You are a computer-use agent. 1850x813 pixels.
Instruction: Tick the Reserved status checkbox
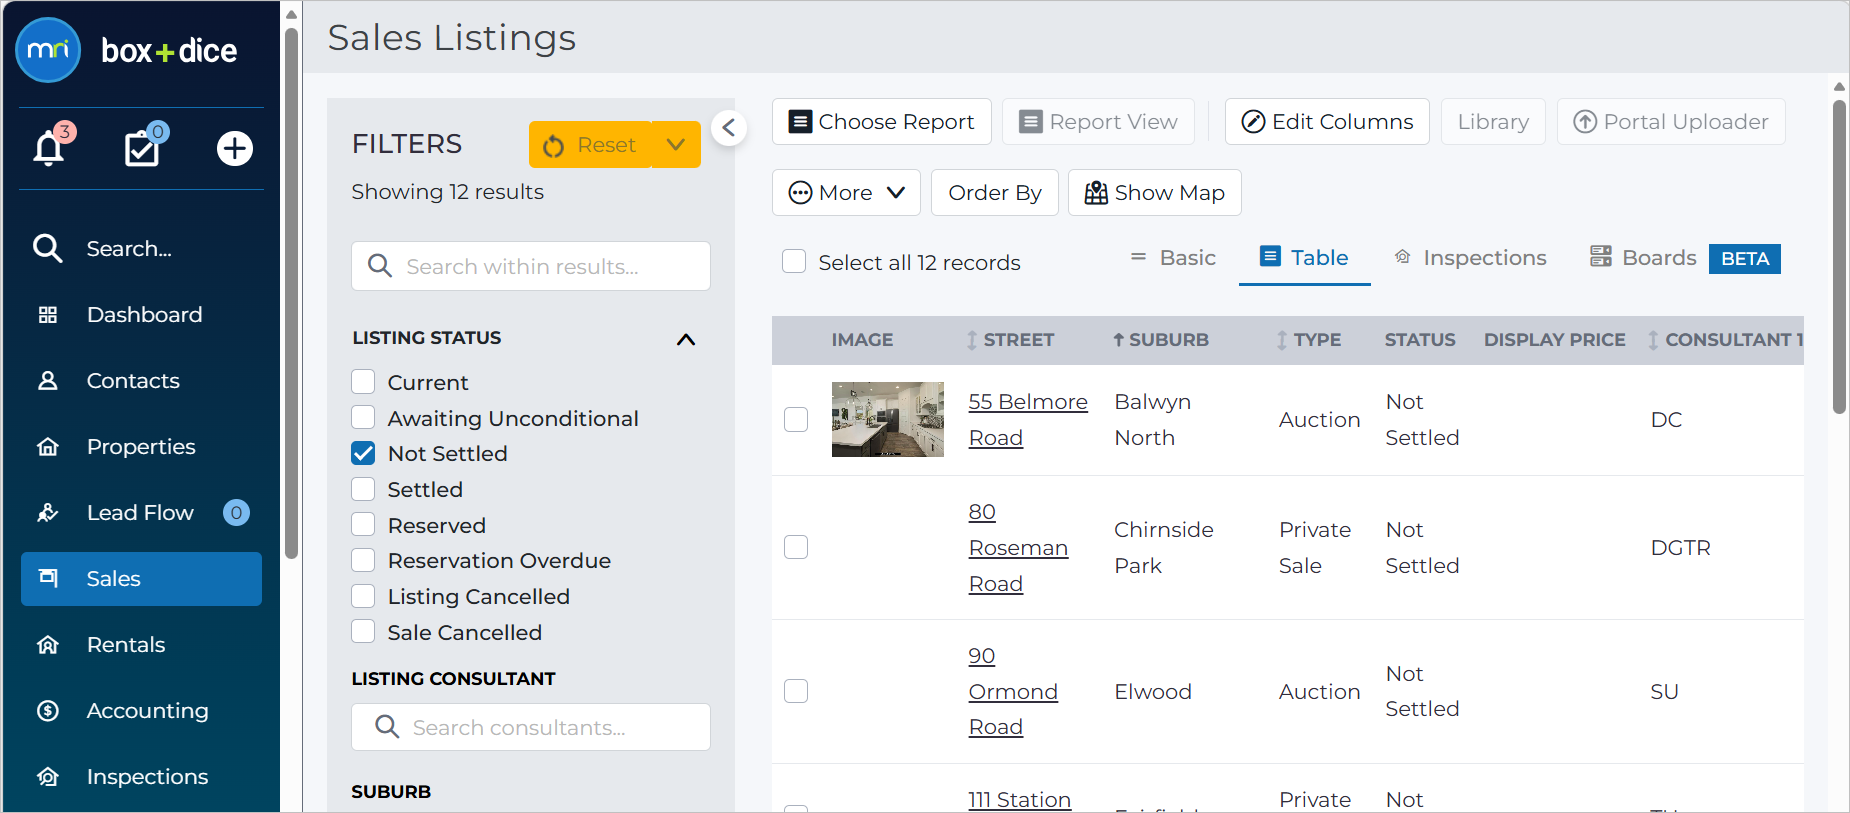[363, 525]
